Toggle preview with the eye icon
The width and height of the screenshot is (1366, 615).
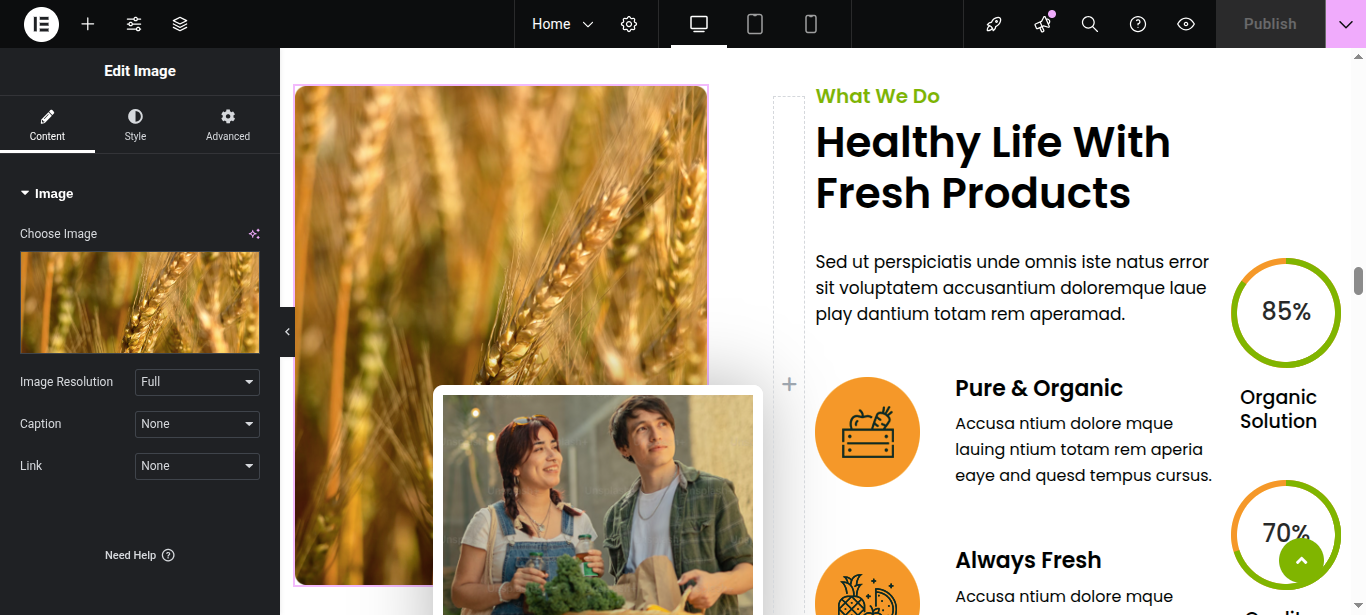coord(1186,24)
